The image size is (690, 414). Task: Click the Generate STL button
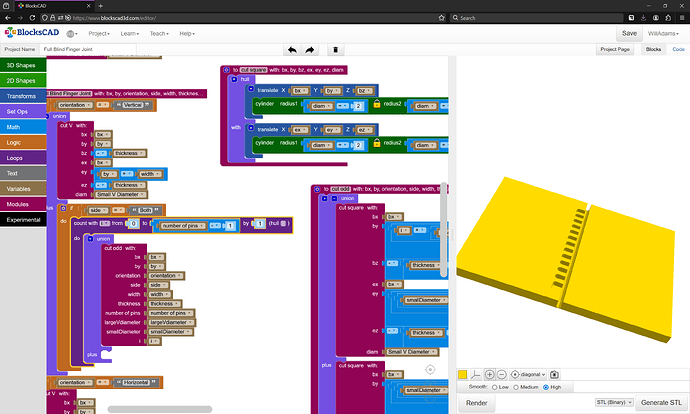click(x=661, y=403)
